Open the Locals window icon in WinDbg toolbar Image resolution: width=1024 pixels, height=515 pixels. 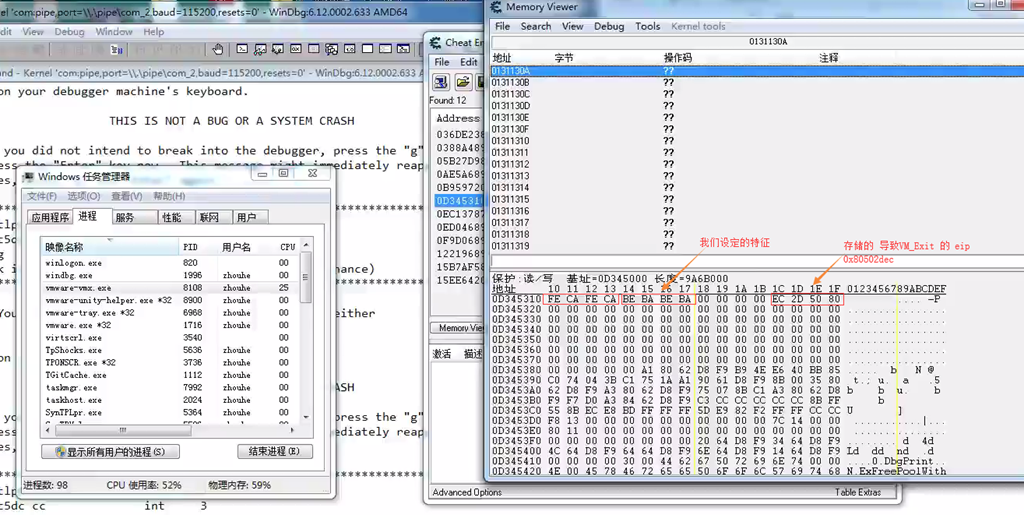(278, 49)
